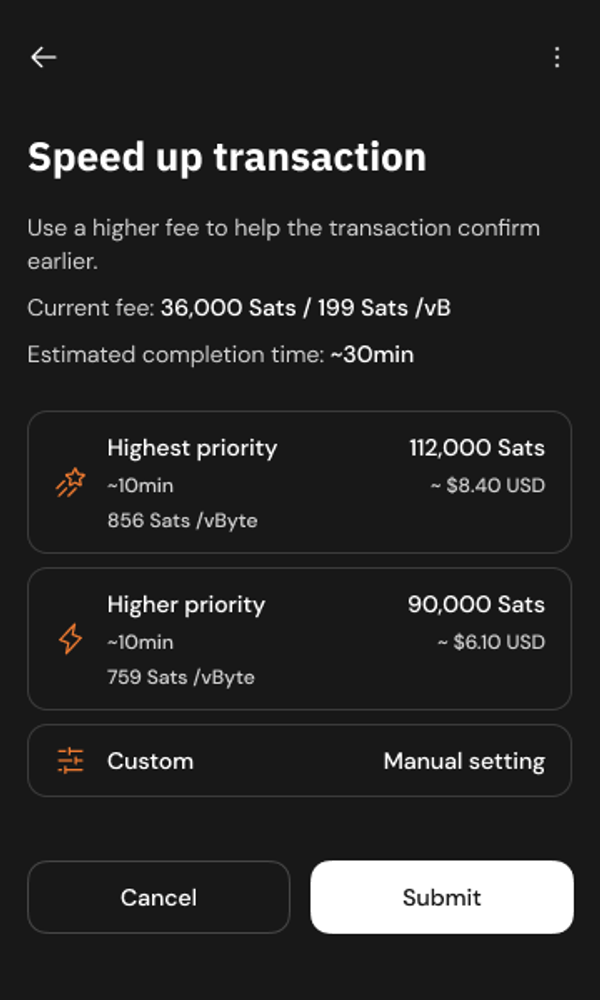Open the three-dot overflow menu

557,57
